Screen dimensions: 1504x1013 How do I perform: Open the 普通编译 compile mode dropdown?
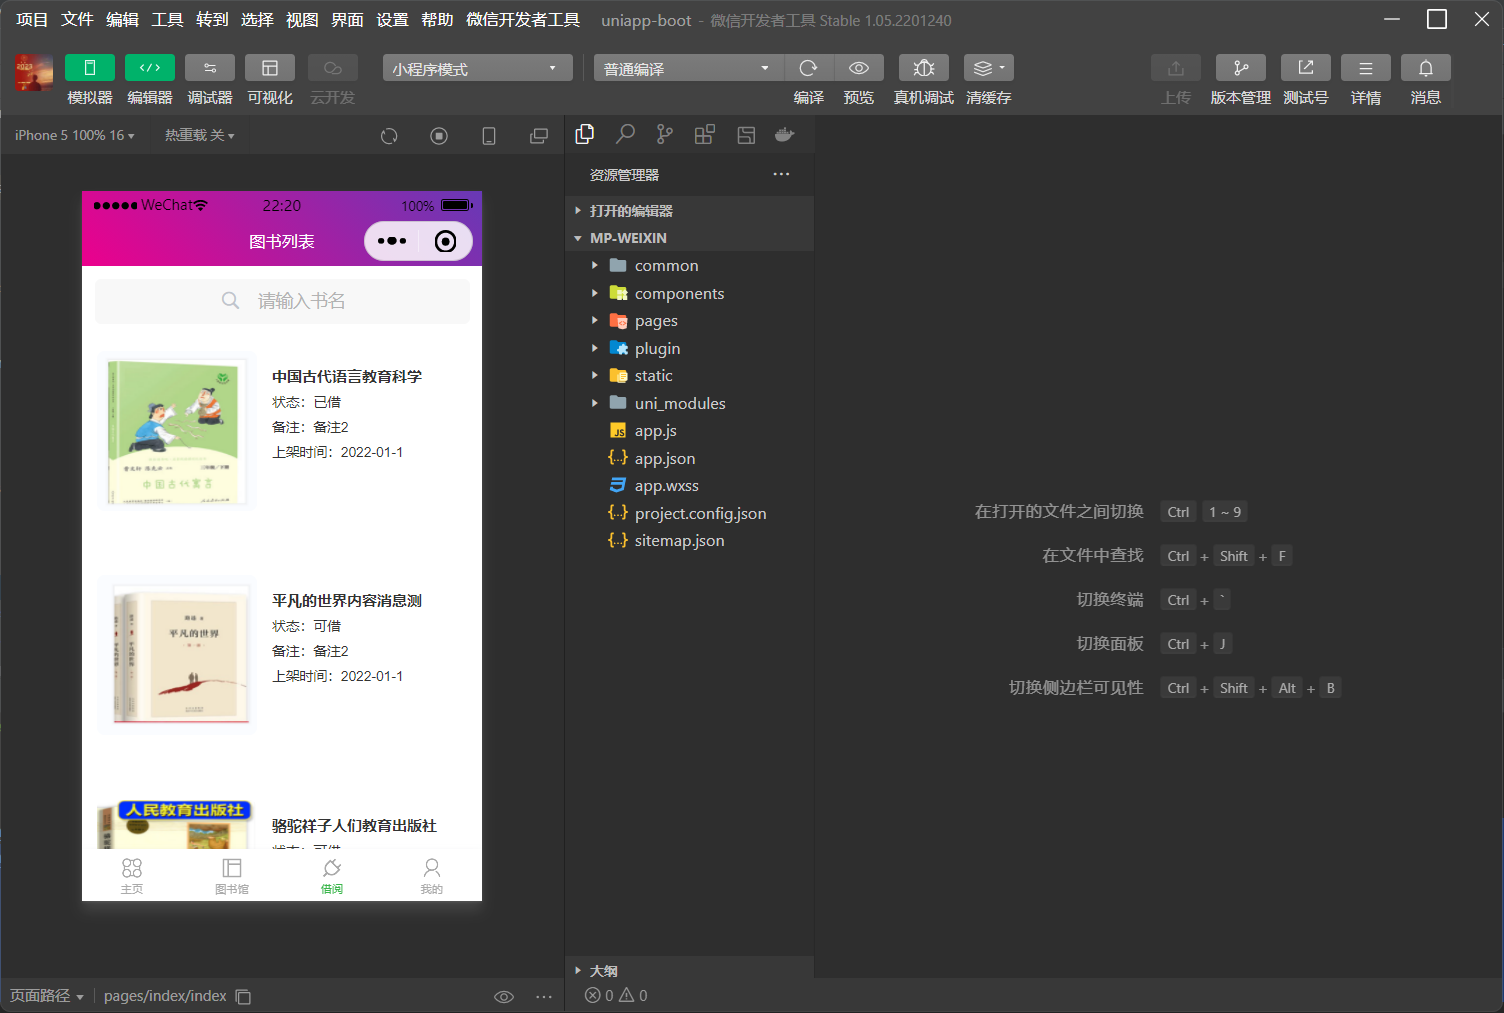tap(689, 68)
